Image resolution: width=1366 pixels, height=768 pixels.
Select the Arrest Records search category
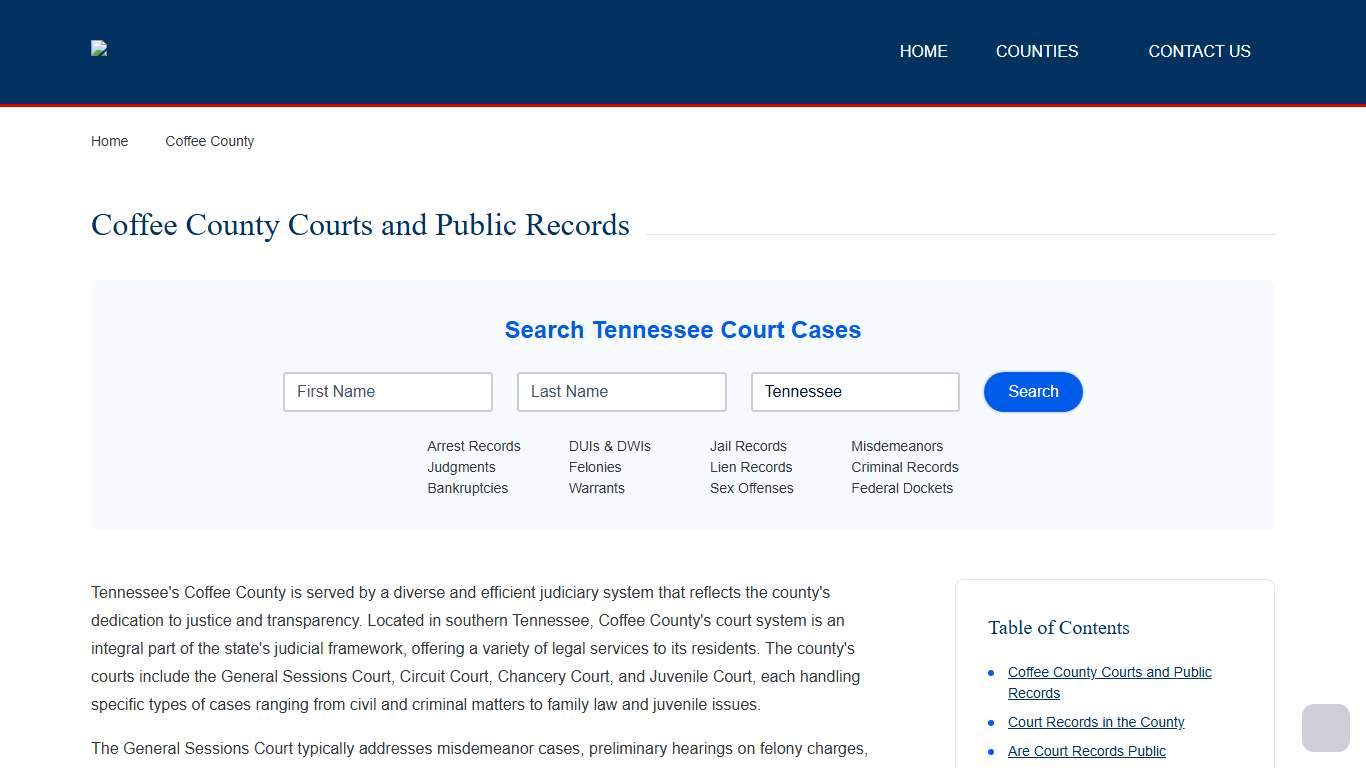click(474, 446)
